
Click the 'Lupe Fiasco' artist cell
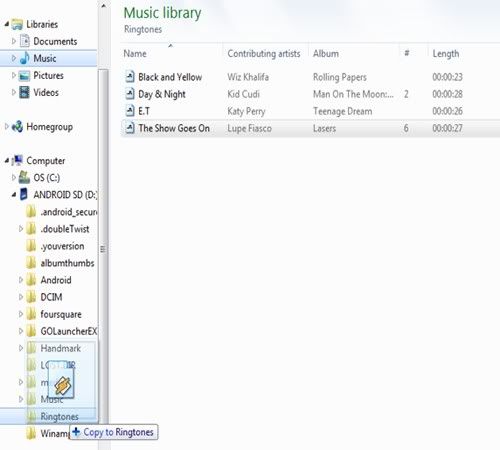(x=249, y=128)
